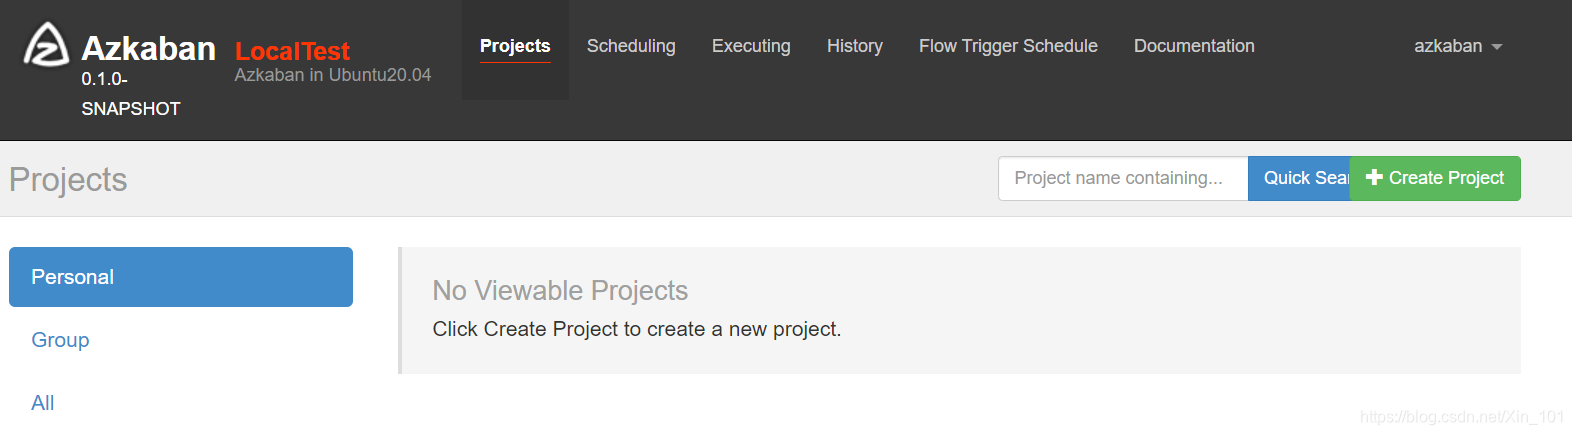Viewport: 1572px width, 435px height.
Task: Click the Azkaban title text
Action: 148,48
